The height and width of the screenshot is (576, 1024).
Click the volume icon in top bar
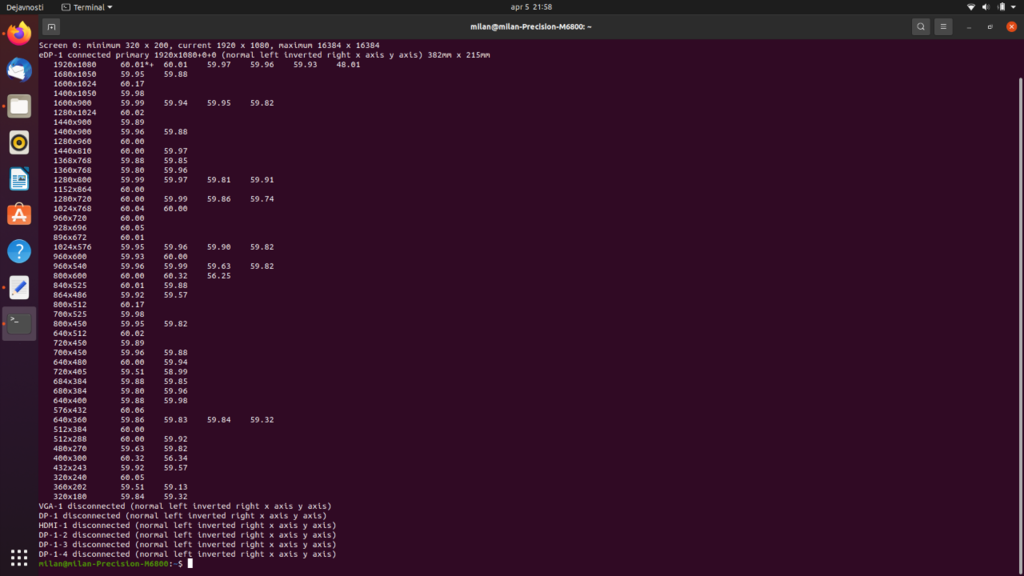pyautogui.click(x=985, y=7)
